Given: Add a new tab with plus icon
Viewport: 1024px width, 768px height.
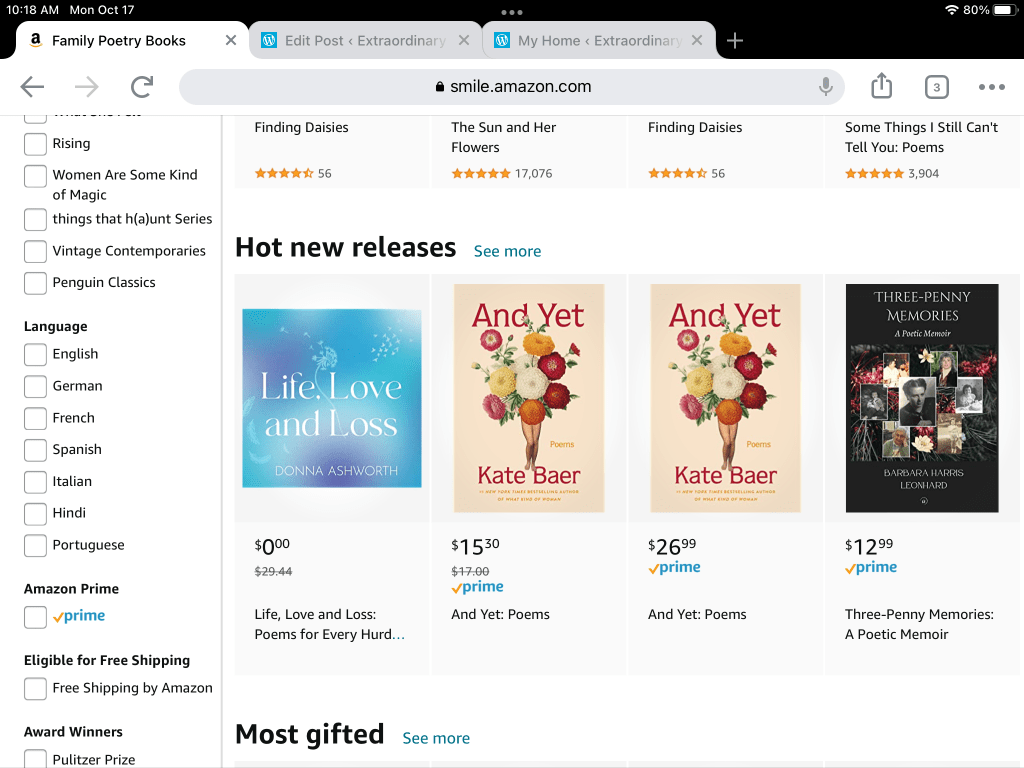Looking at the screenshot, I should click(x=735, y=41).
